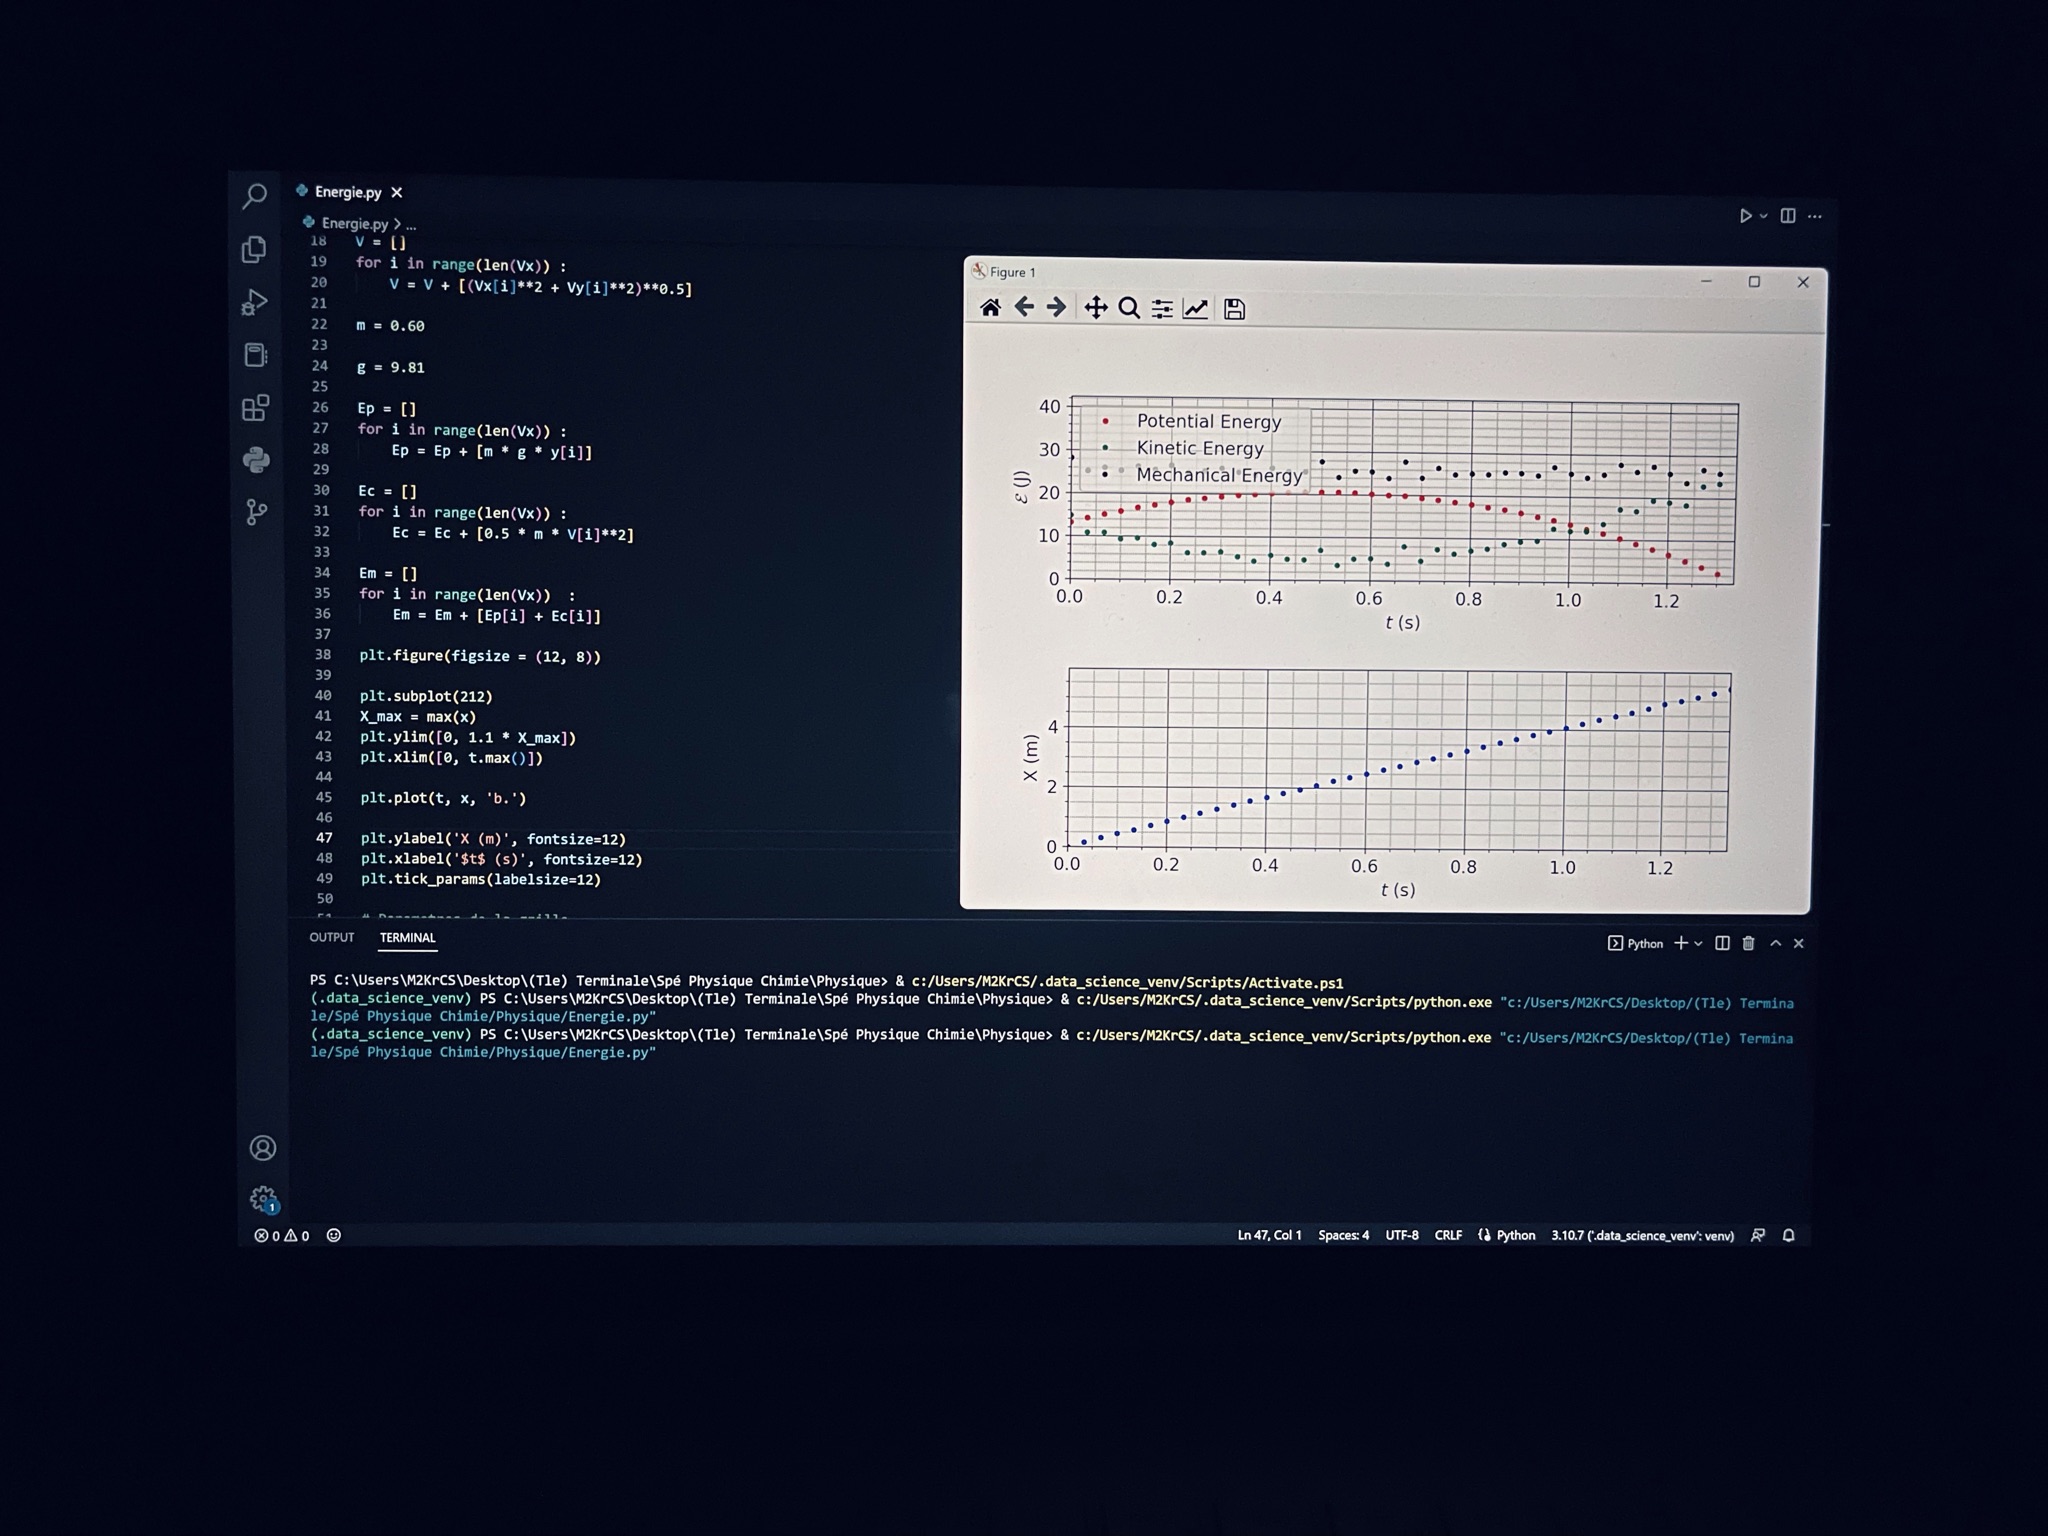Image resolution: width=2048 pixels, height=1536 pixels.
Task: Open Run and Debug view
Action: [255, 302]
